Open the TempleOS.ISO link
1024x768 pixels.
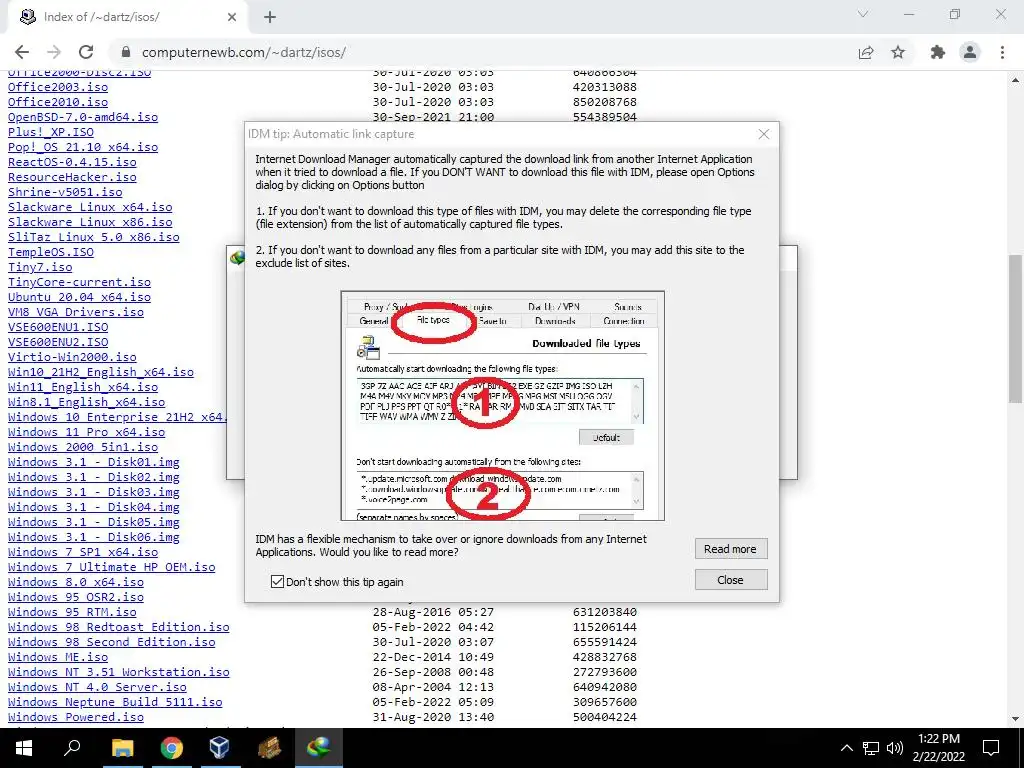(x=51, y=252)
